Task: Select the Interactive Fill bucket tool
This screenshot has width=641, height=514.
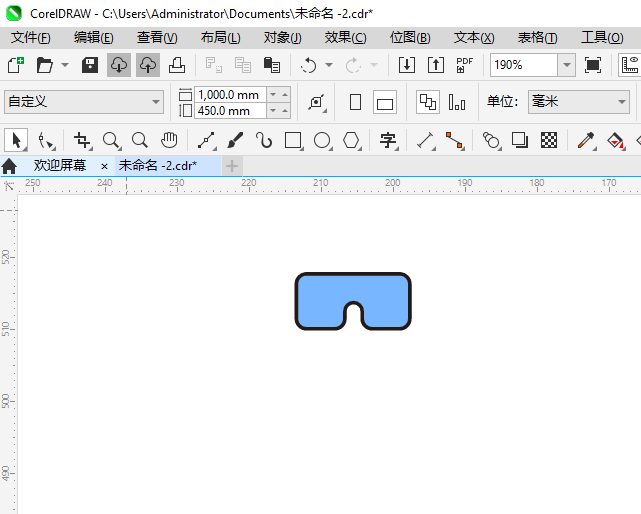Action: coord(616,141)
